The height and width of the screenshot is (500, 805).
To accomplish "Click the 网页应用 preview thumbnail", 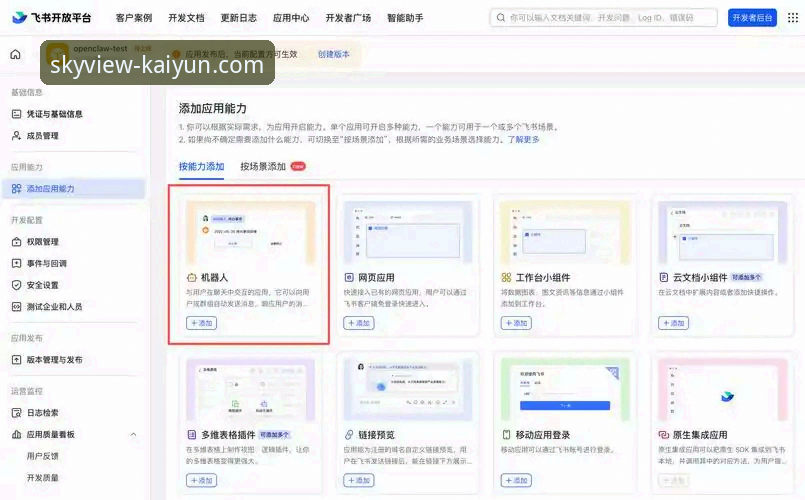I will pos(408,233).
